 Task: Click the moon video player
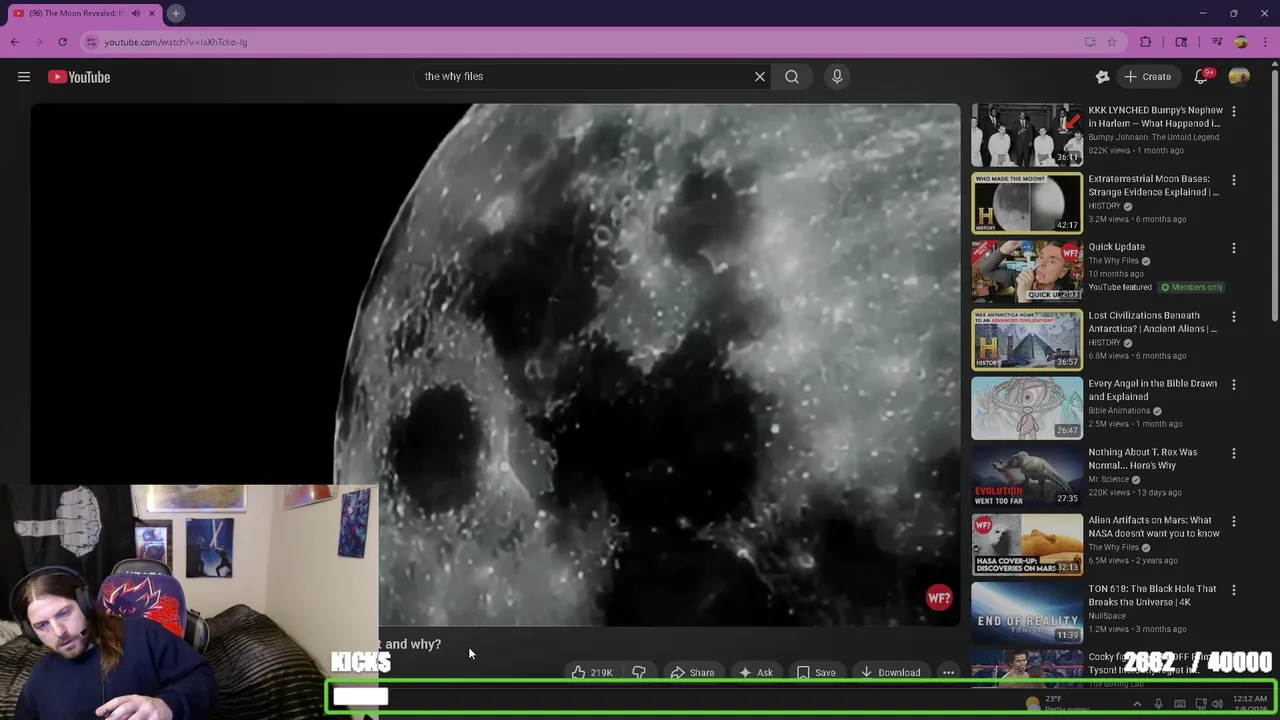click(495, 365)
